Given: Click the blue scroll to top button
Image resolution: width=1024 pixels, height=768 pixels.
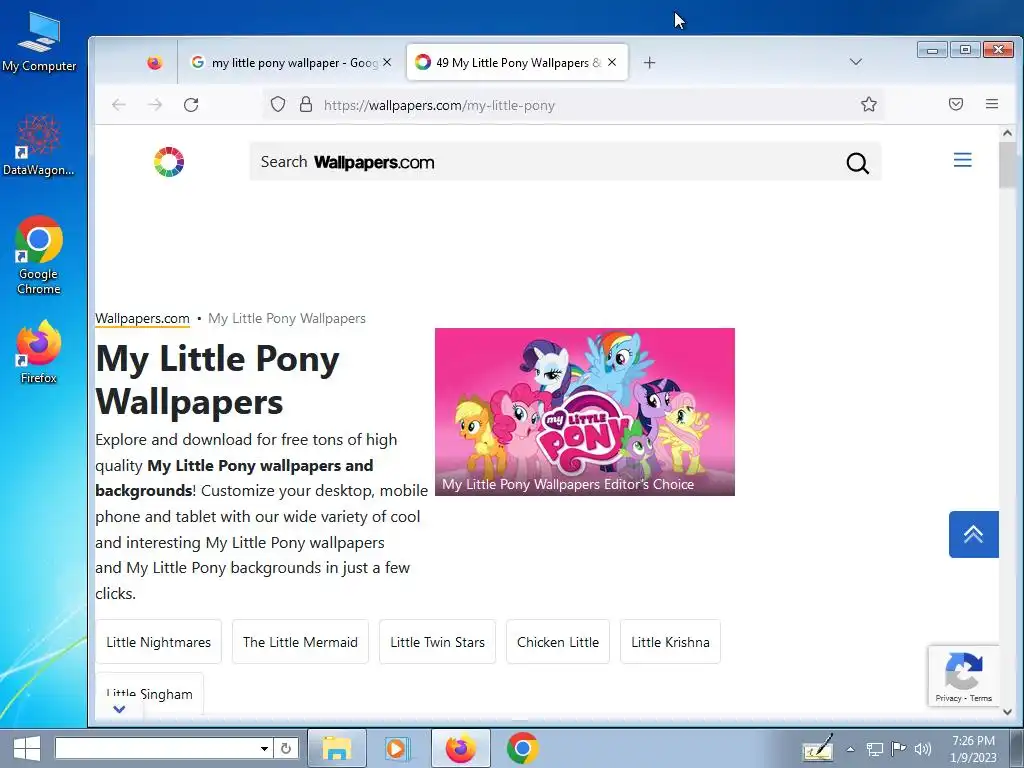Looking at the screenshot, I should [973, 534].
